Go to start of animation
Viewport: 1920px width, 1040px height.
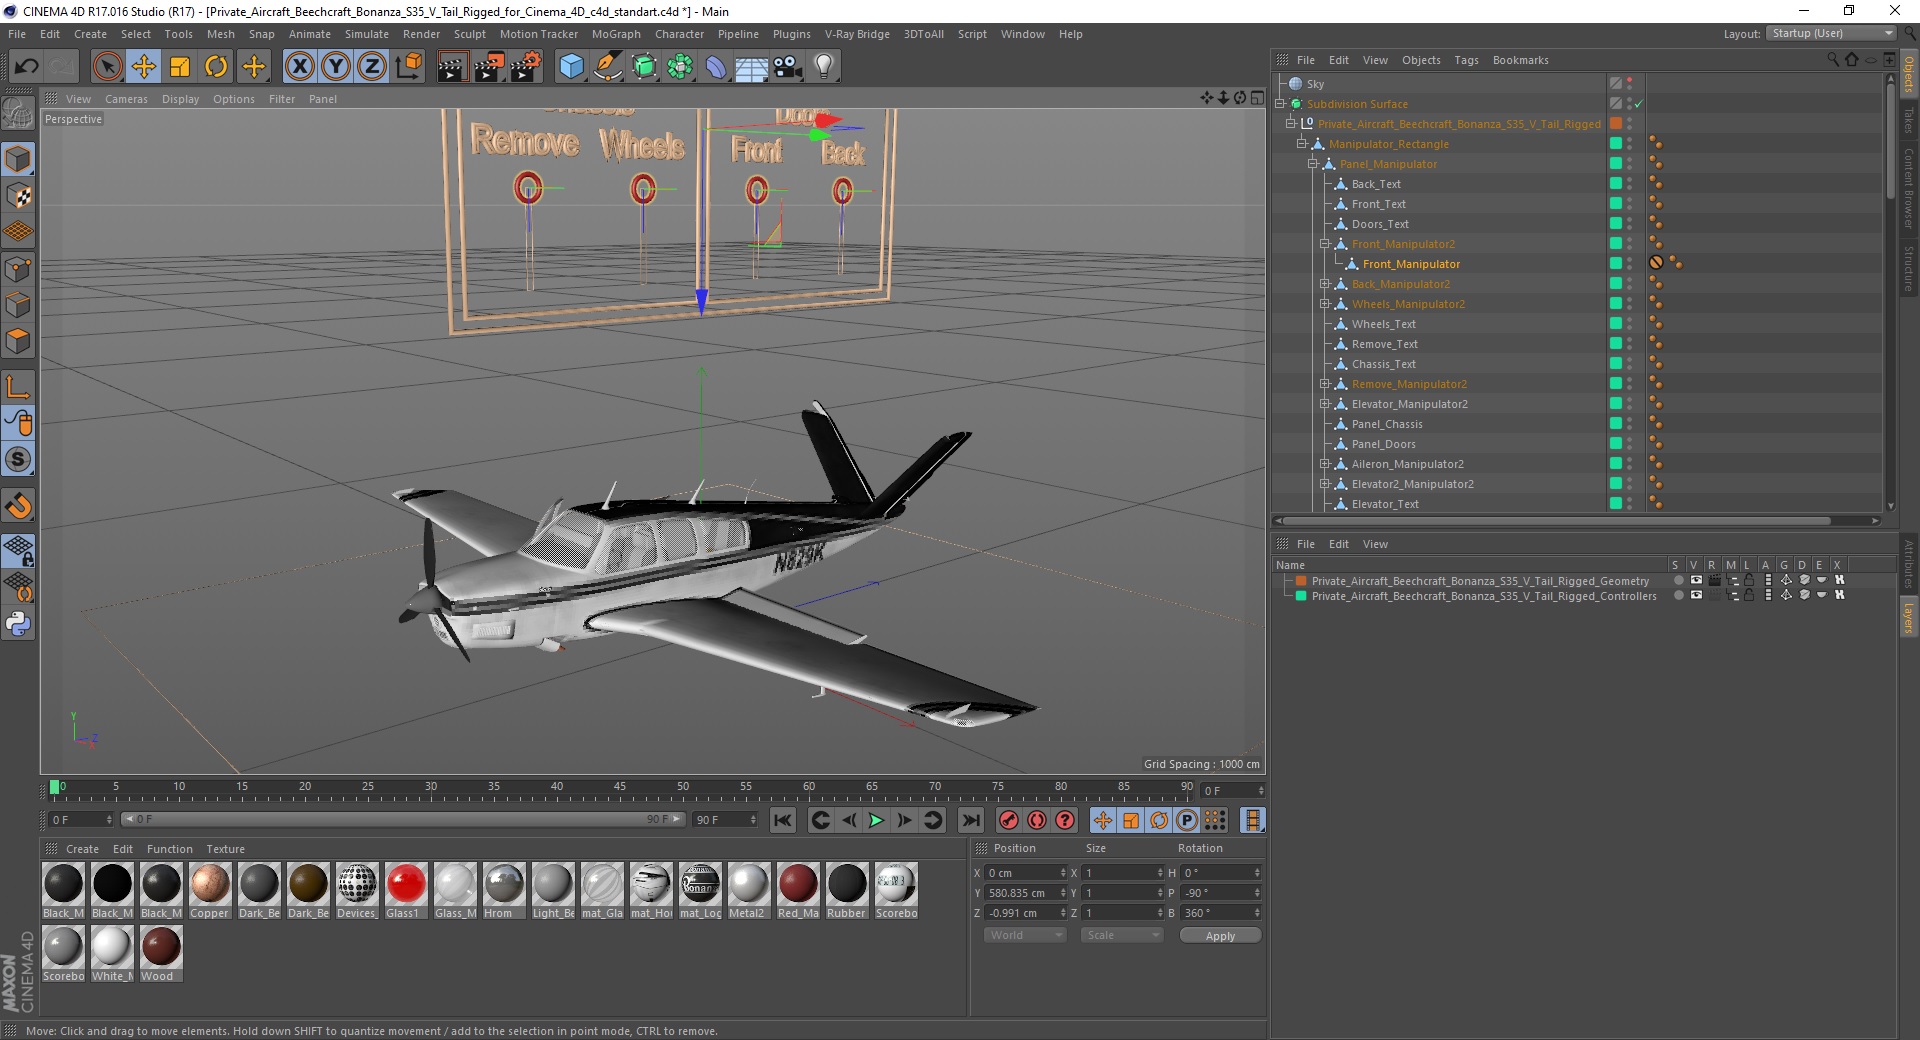(782, 820)
